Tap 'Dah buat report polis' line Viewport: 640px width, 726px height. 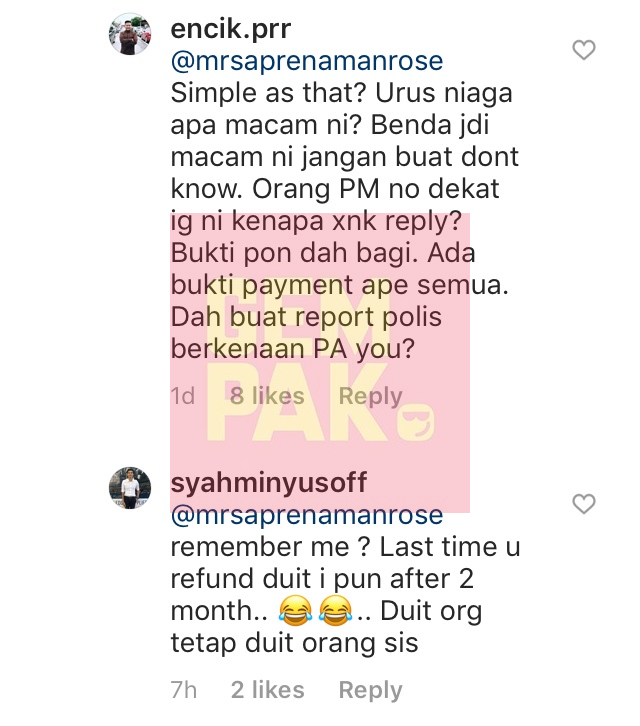point(306,318)
